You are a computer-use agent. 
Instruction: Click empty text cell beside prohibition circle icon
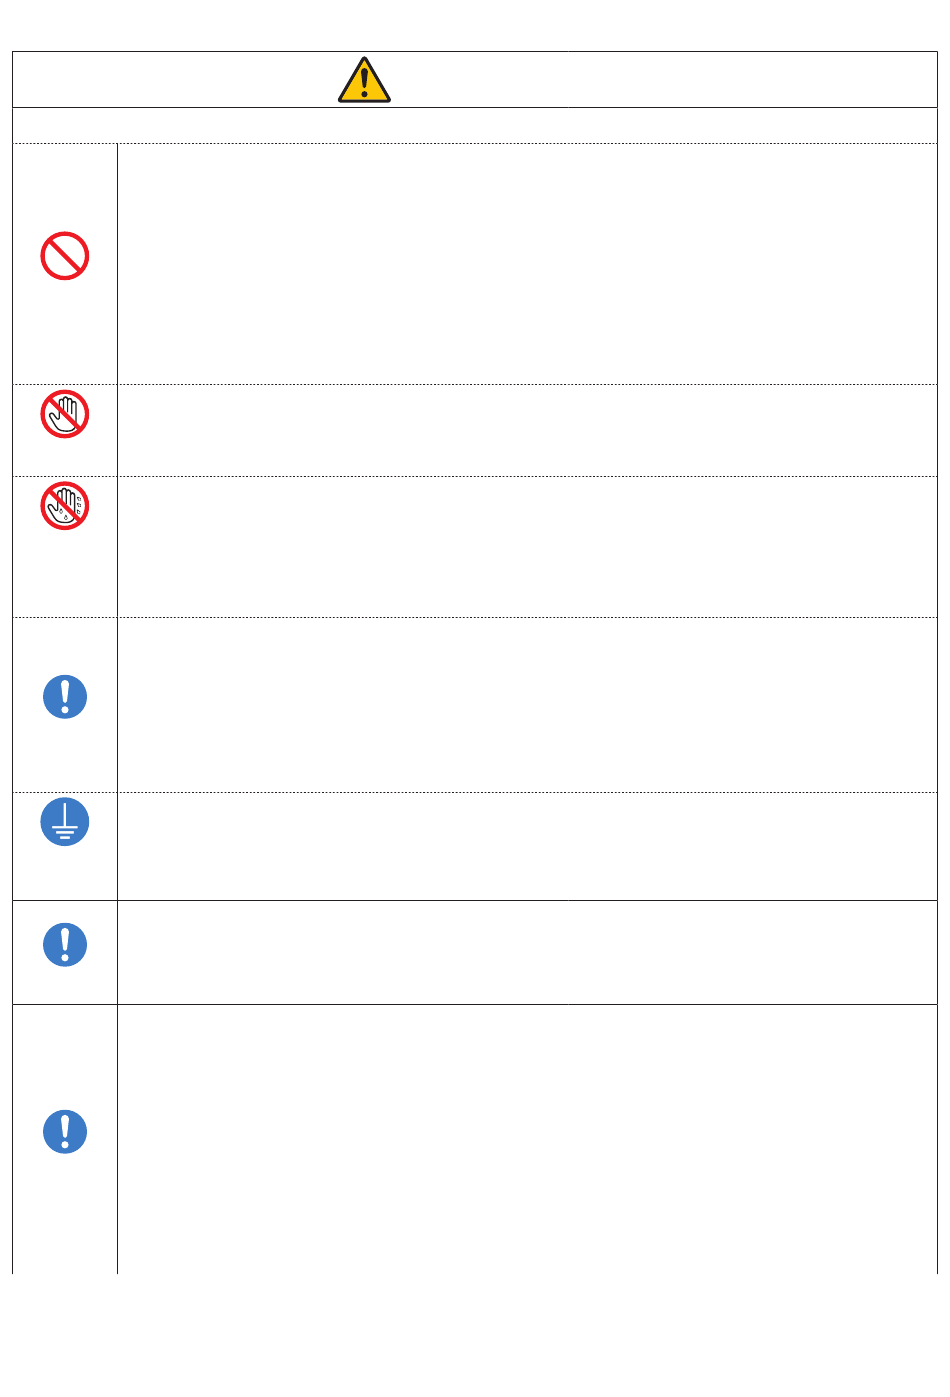click(x=527, y=264)
